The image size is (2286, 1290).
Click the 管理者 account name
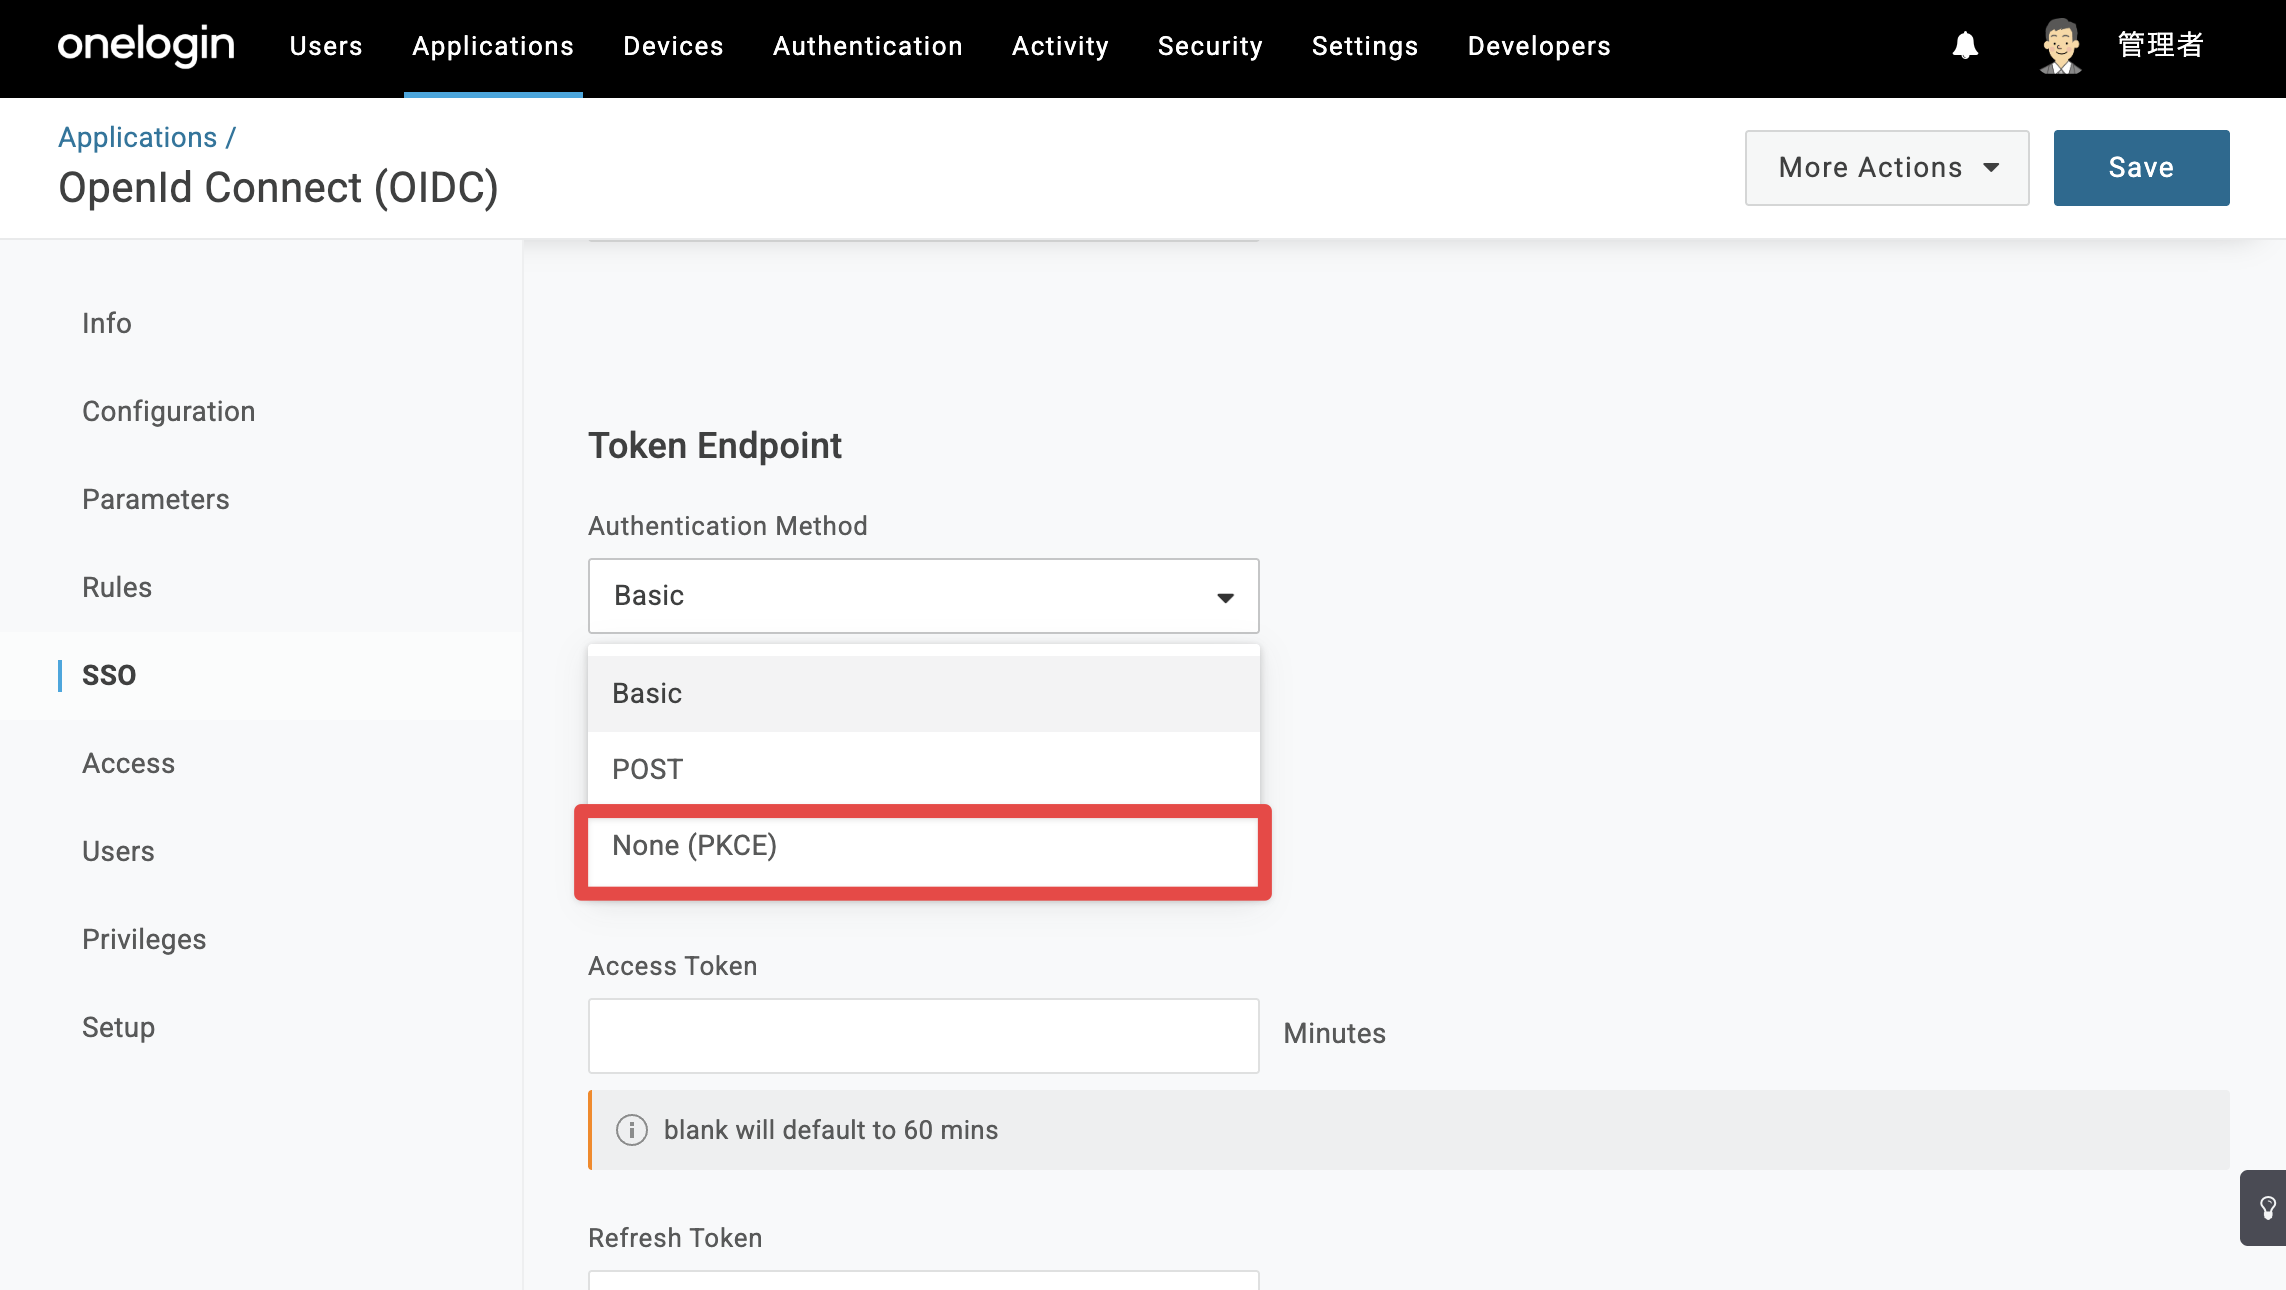pyautogui.click(x=2160, y=46)
